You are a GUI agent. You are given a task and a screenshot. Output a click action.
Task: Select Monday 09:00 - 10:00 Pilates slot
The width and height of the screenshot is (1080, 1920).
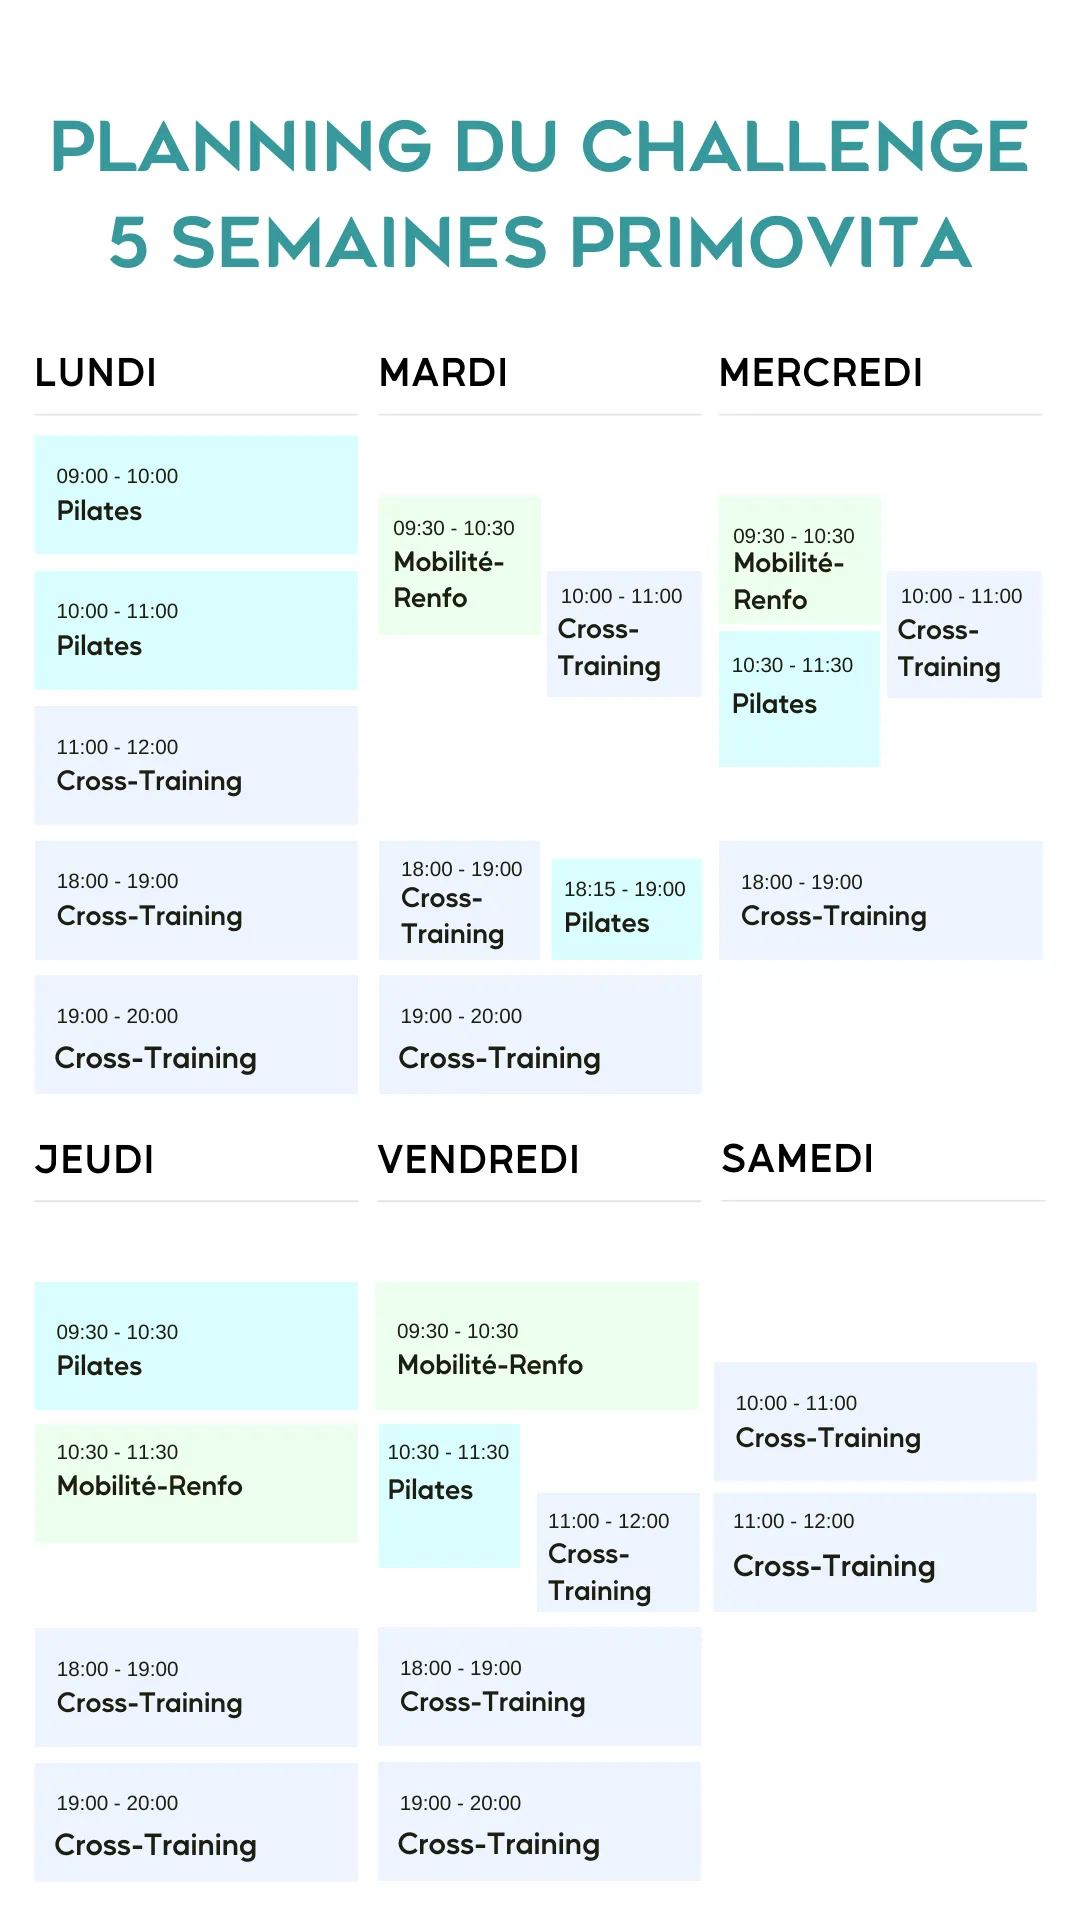(196, 494)
